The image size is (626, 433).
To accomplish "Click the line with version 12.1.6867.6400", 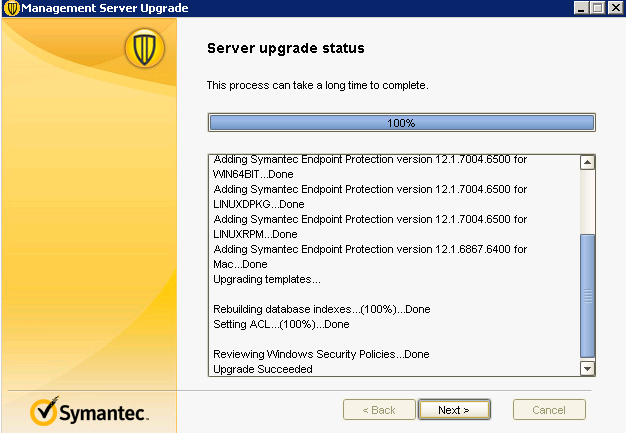I will click(370, 249).
